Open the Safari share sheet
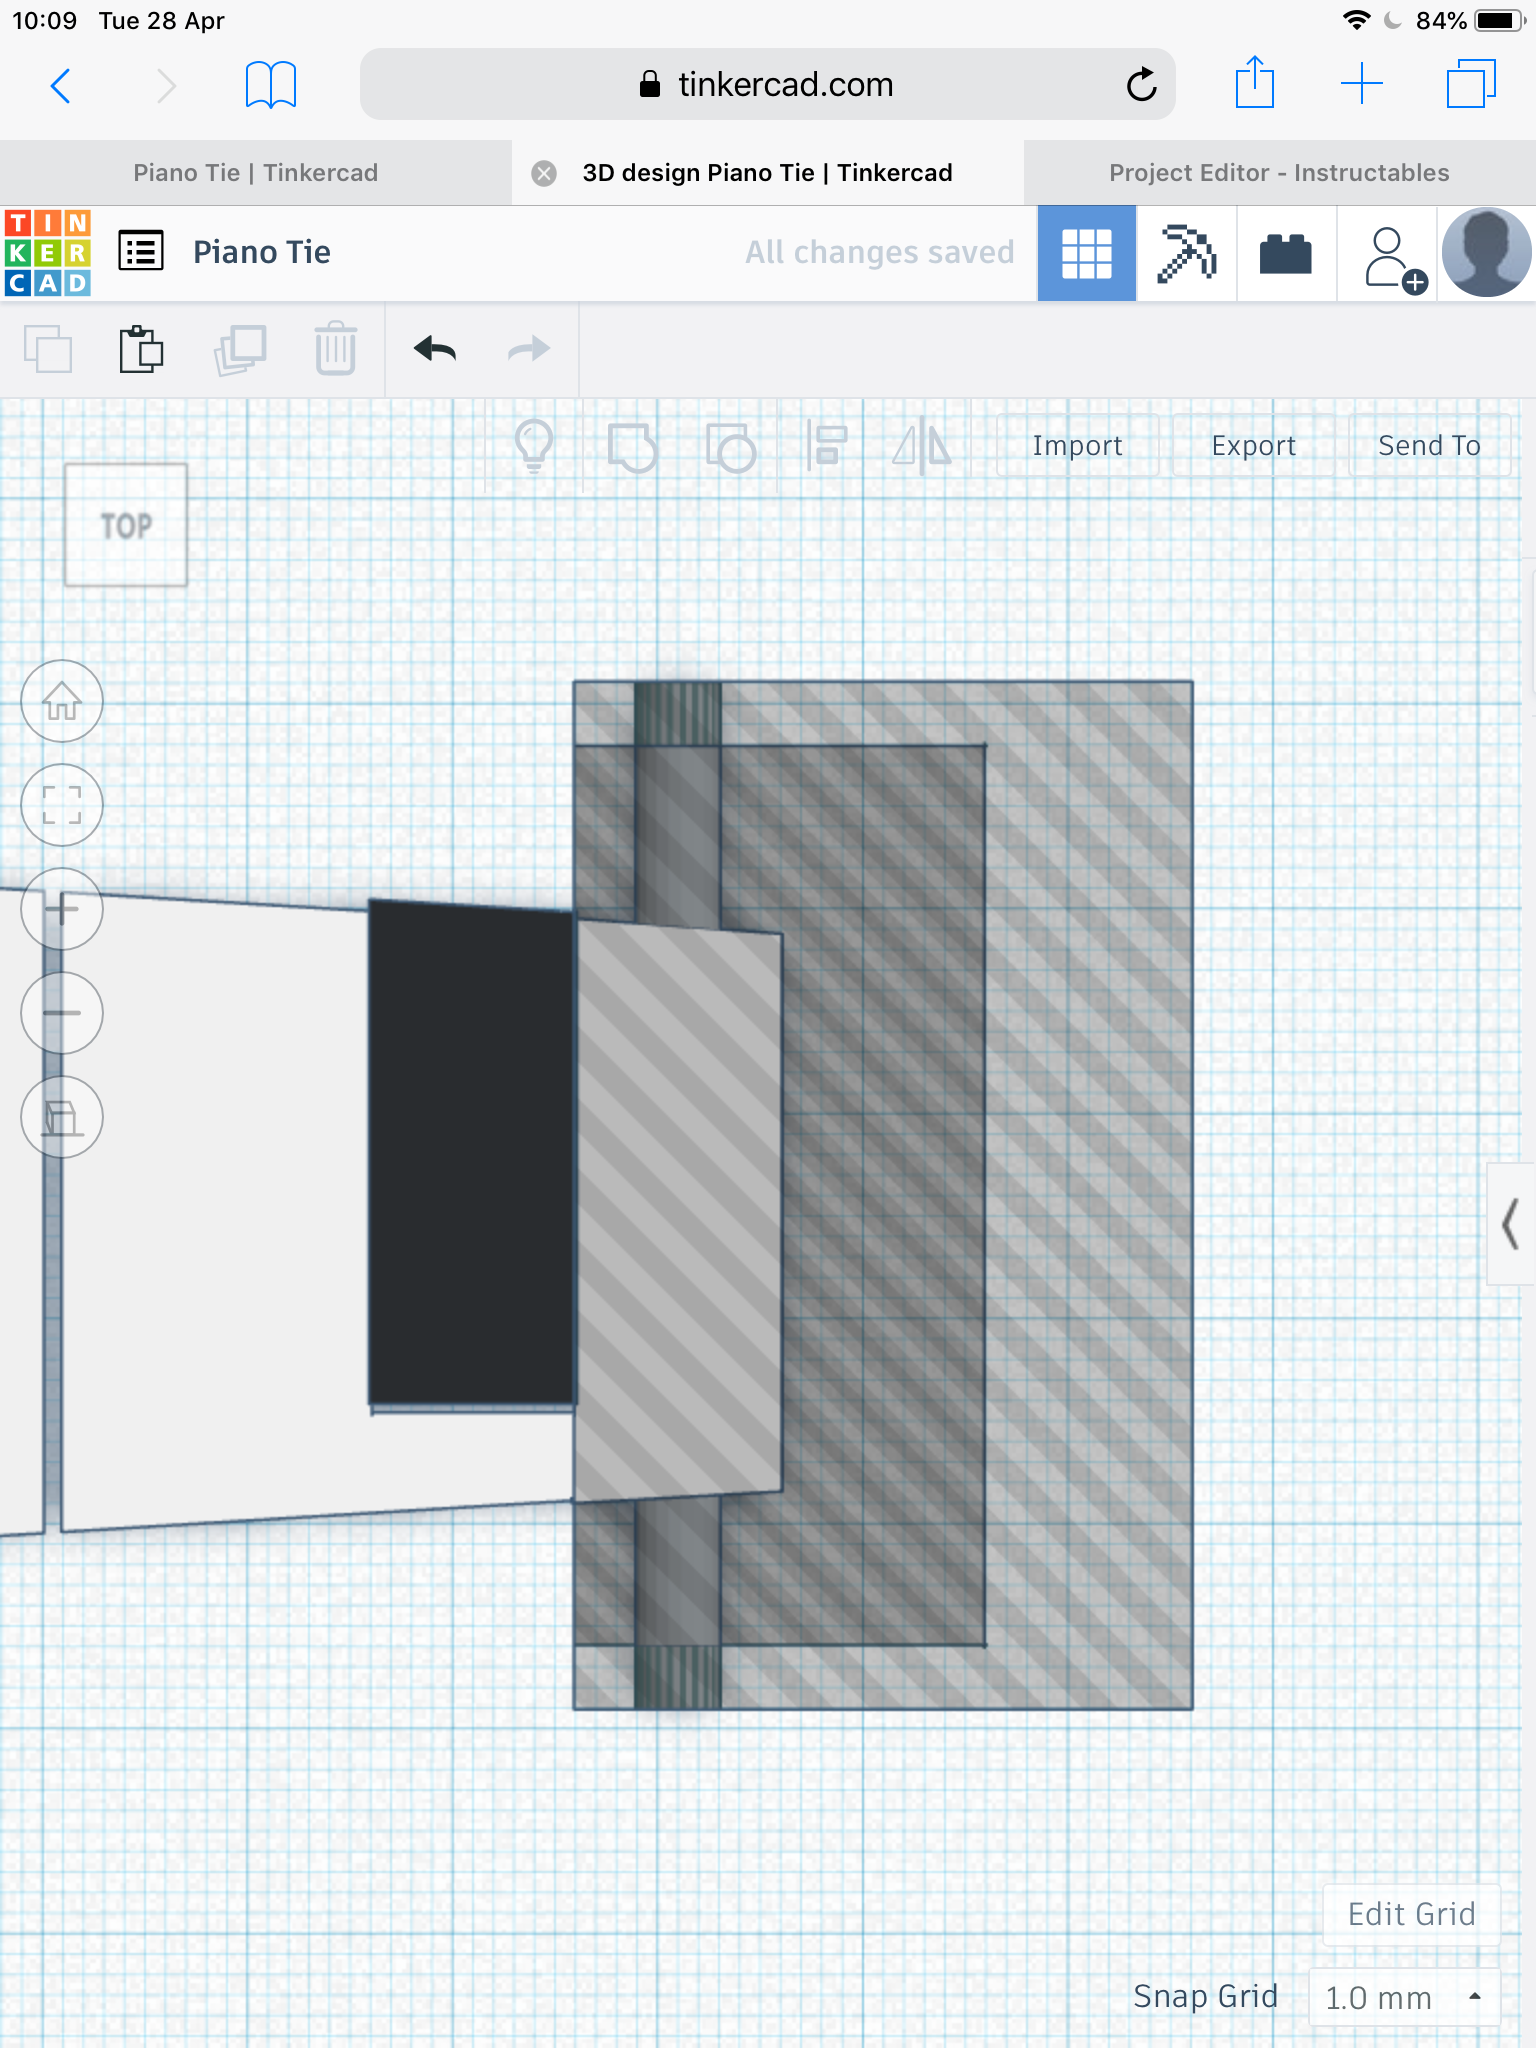The width and height of the screenshot is (1536, 2048). [x=1254, y=82]
